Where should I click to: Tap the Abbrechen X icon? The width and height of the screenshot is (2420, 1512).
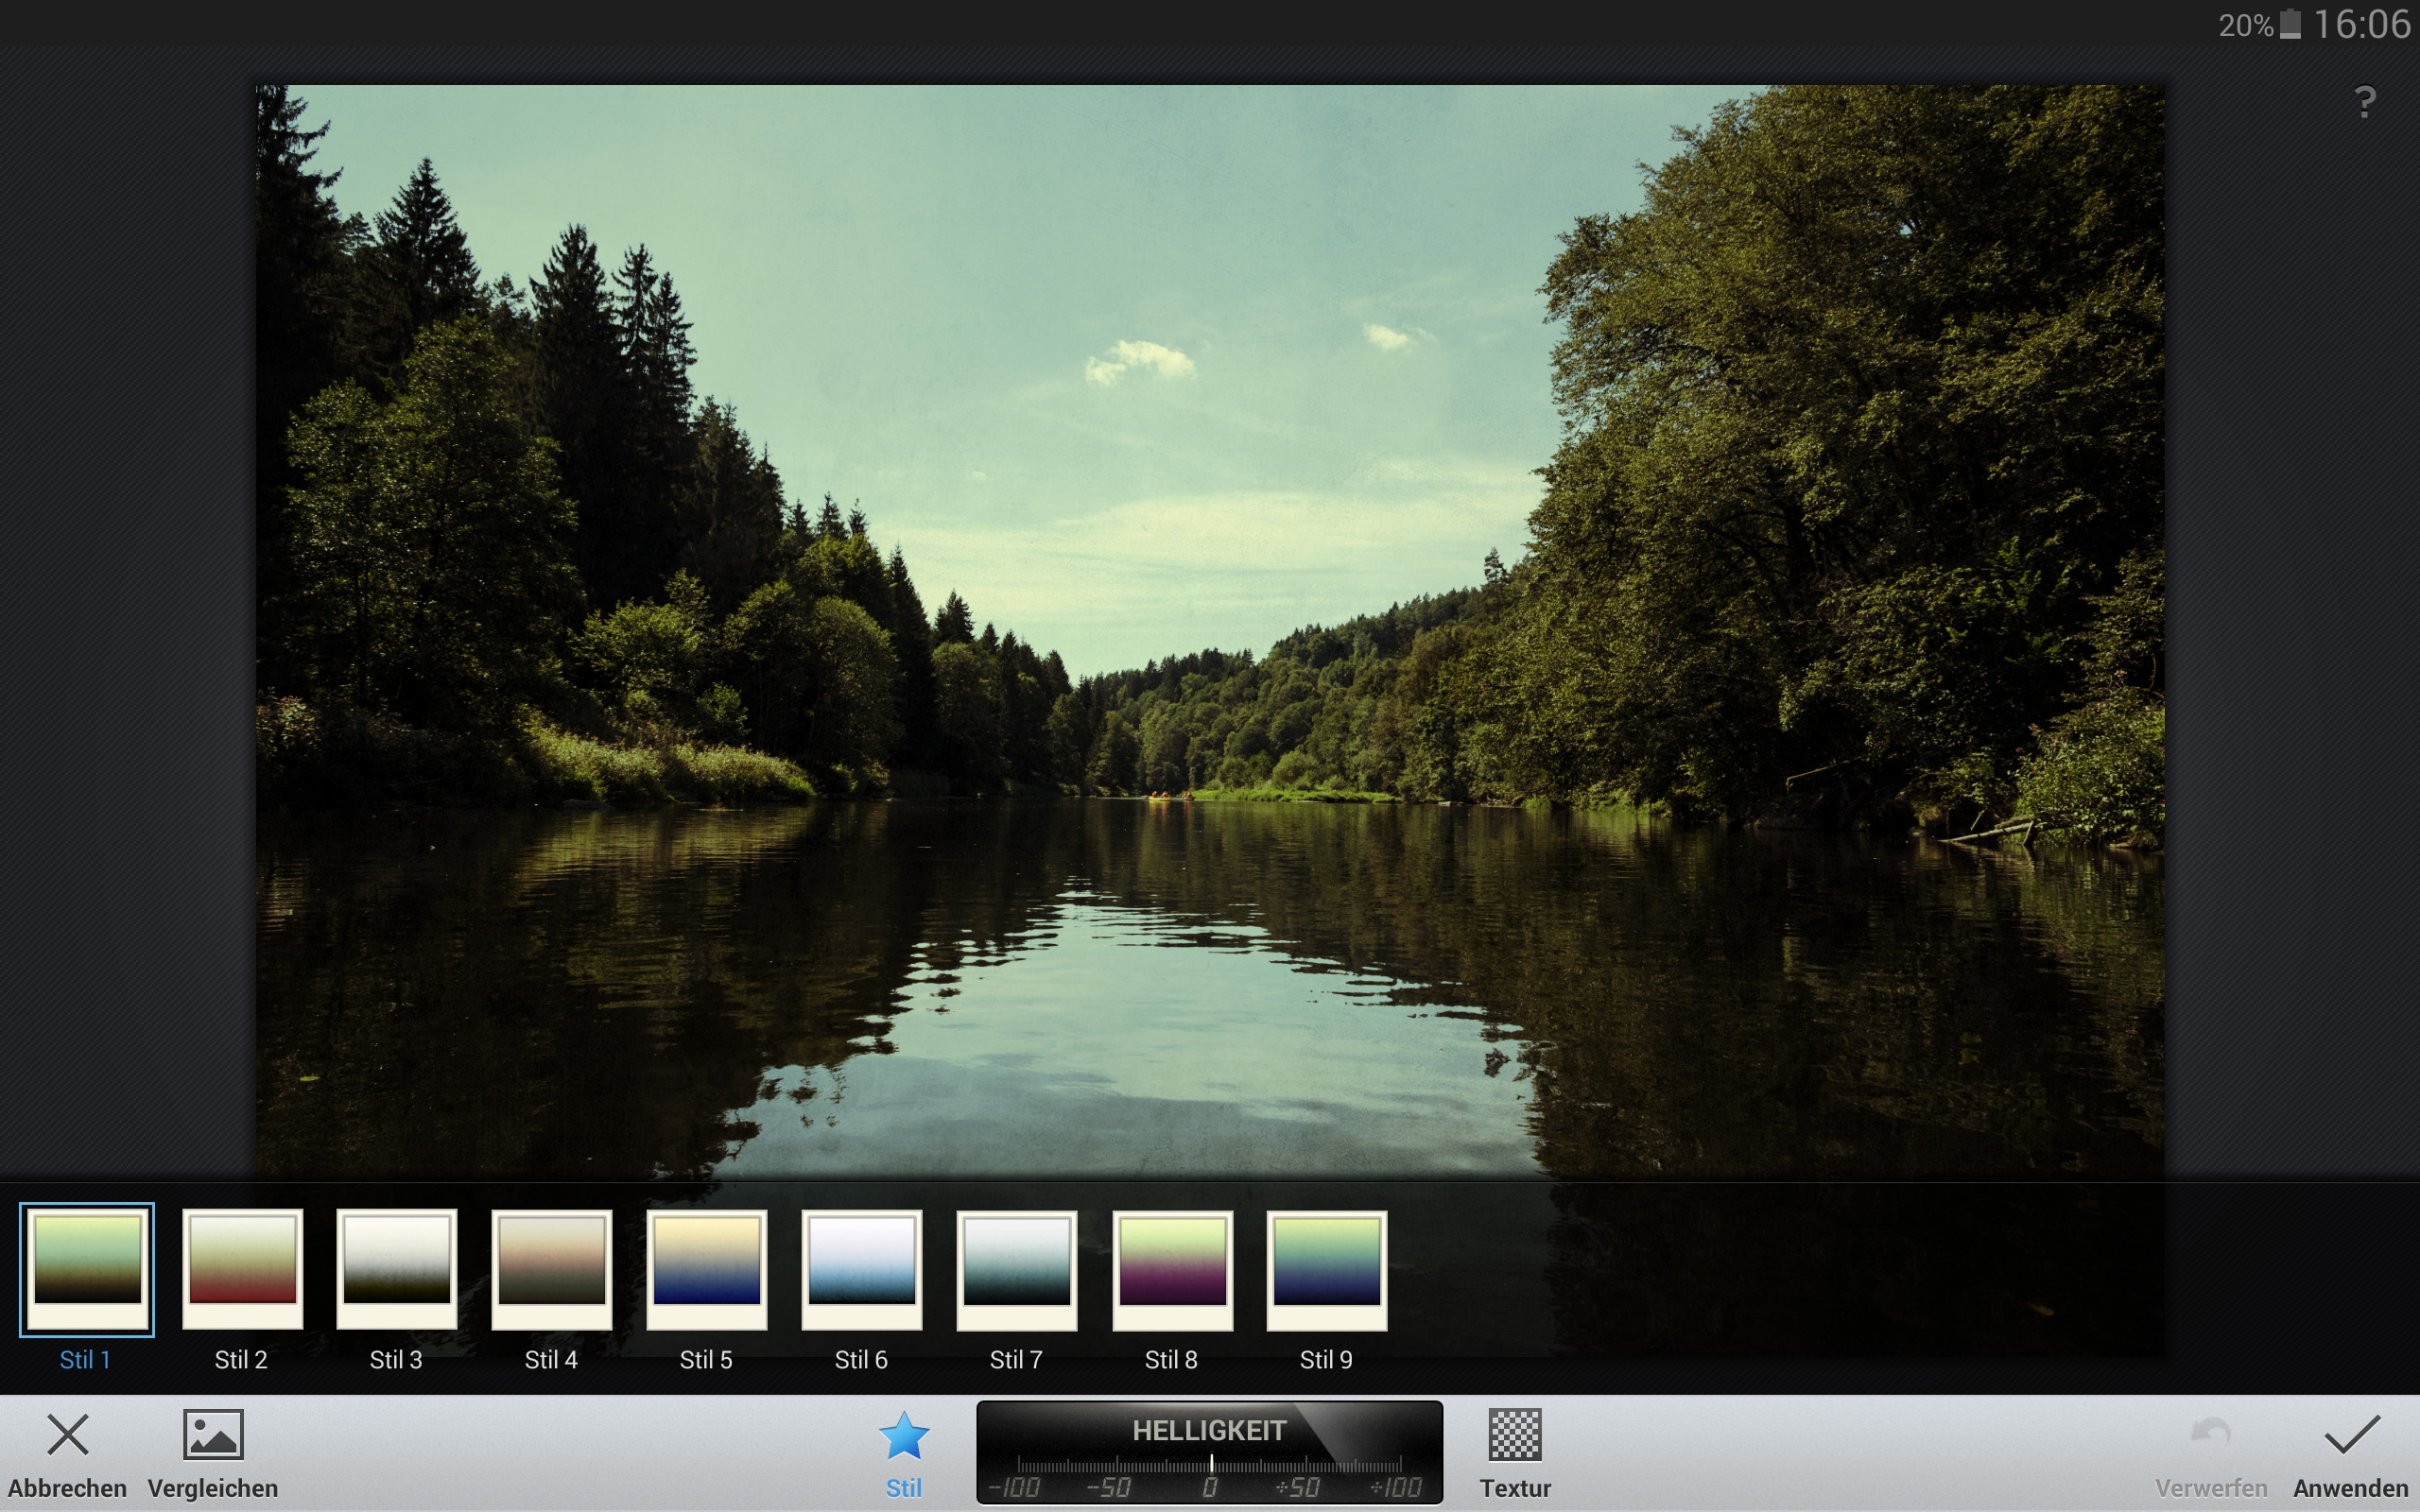(68, 1435)
